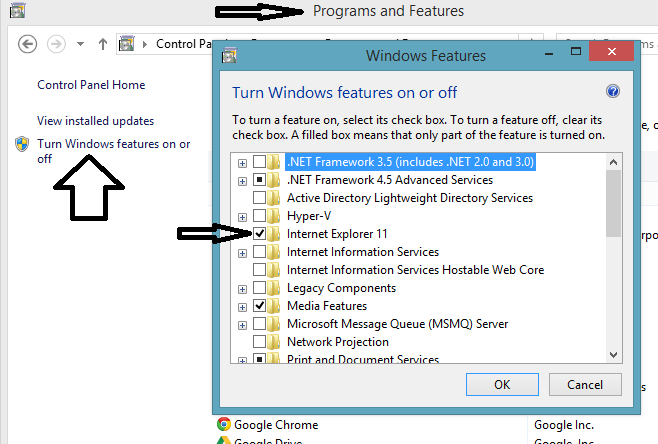This screenshot has width=658, height=444.
Task: Click the Network Projection folder icon
Action: coord(274,342)
